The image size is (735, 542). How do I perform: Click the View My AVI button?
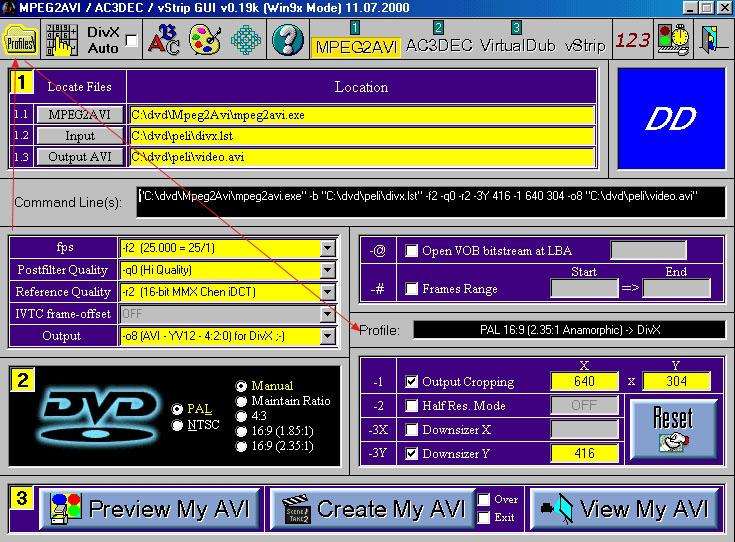(626, 509)
